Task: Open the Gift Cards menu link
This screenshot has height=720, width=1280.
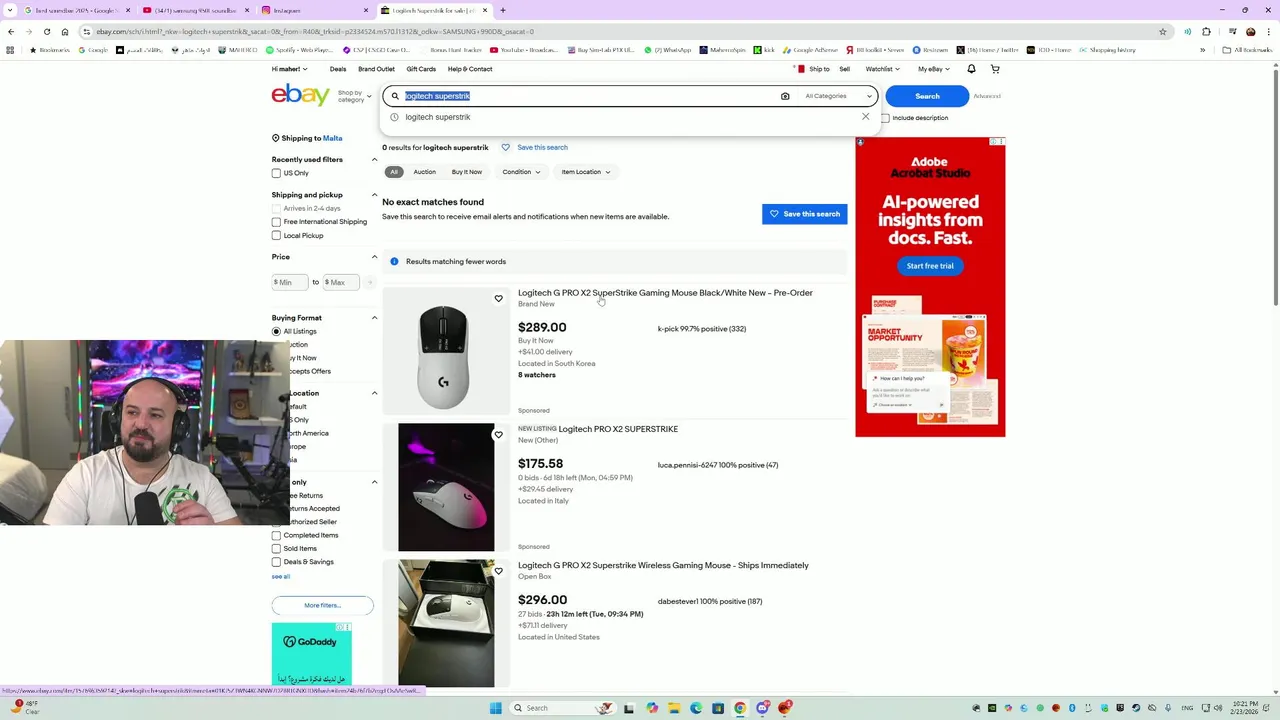Action: (x=421, y=69)
